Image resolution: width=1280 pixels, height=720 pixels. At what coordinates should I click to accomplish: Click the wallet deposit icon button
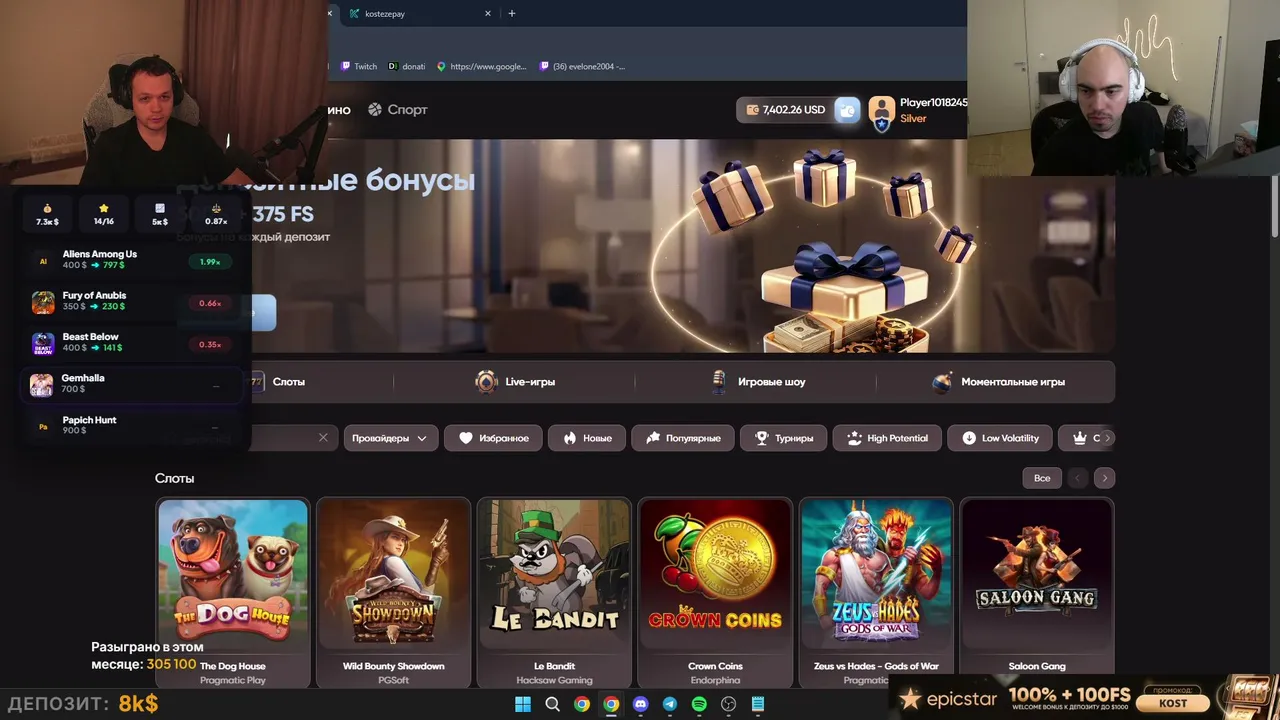[x=847, y=110]
